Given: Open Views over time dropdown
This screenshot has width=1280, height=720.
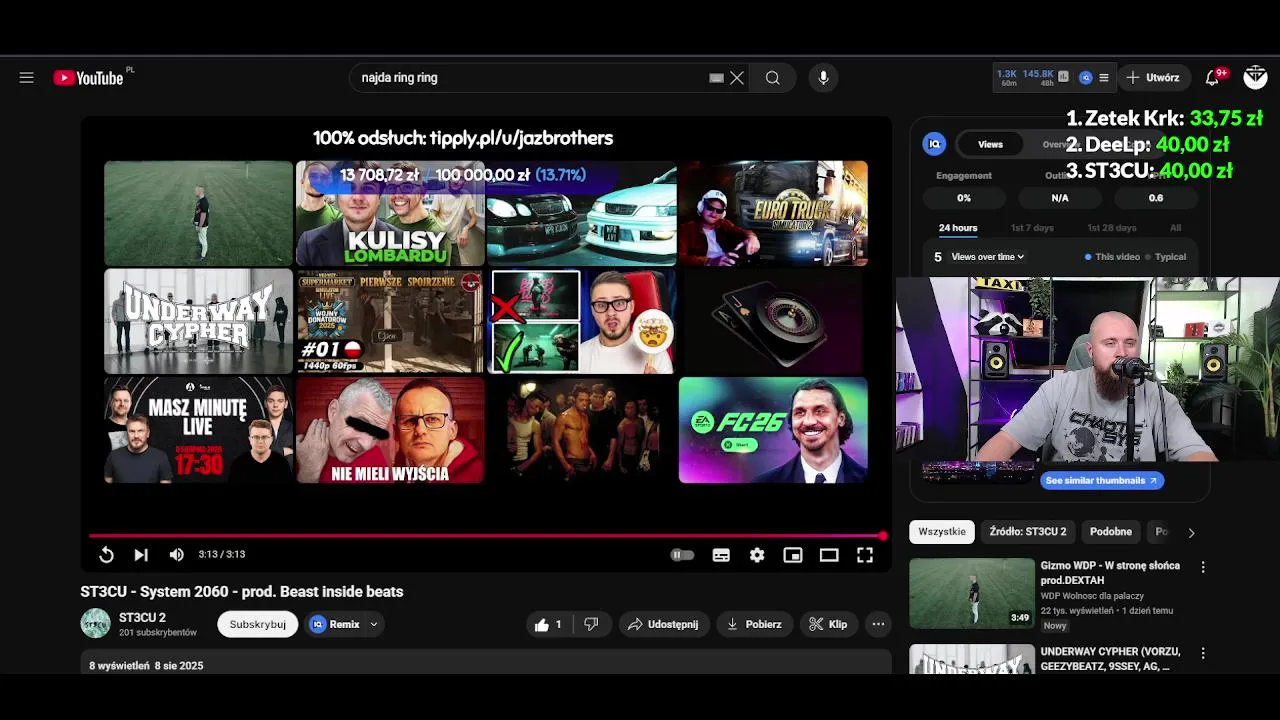Looking at the screenshot, I should pyautogui.click(x=987, y=257).
